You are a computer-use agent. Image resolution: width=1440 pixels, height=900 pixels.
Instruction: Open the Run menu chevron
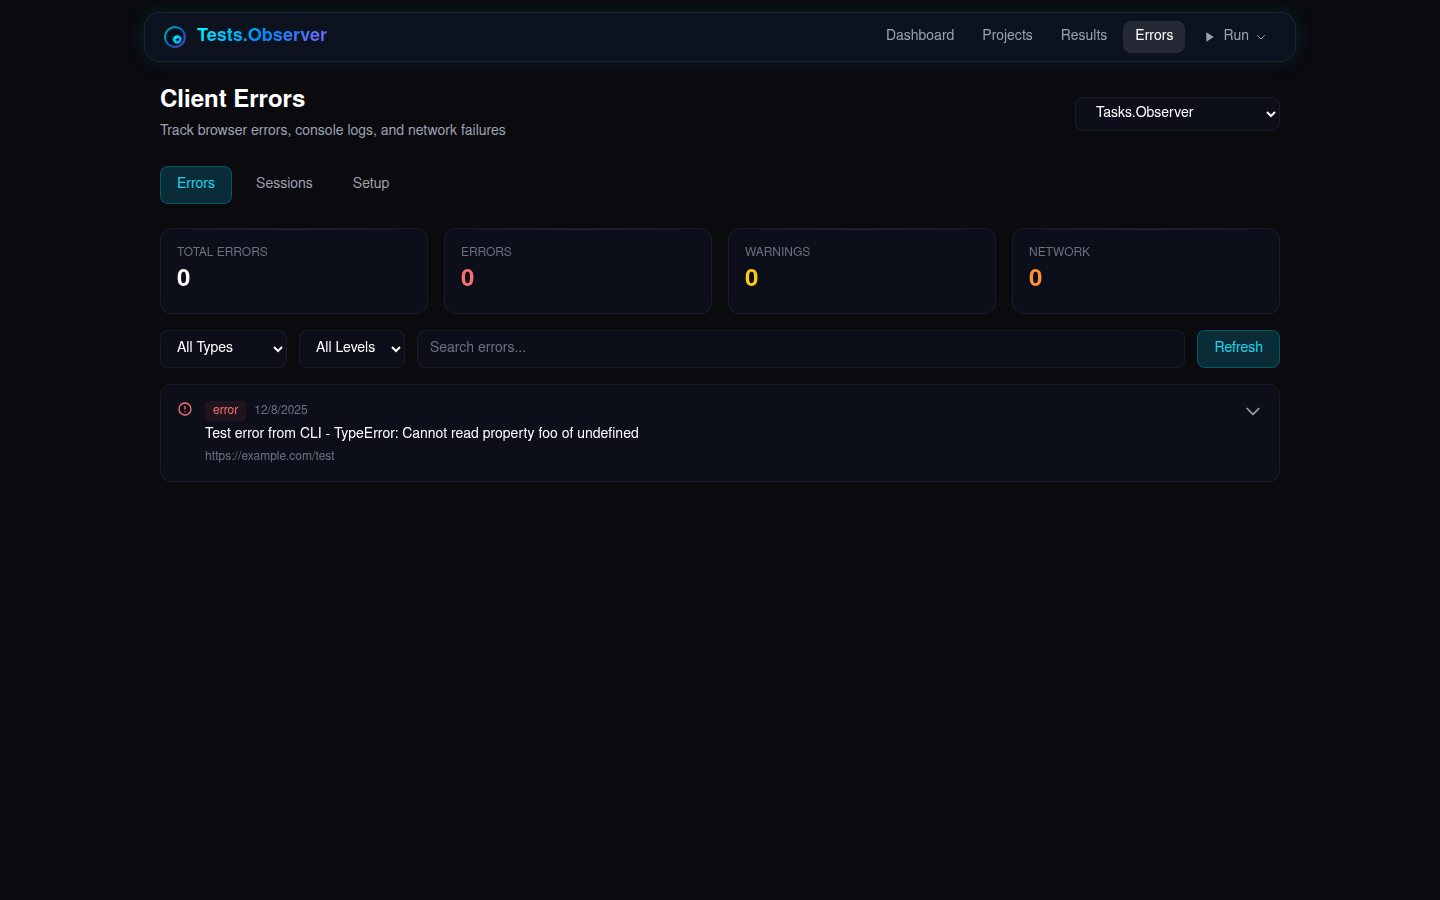[1261, 37]
